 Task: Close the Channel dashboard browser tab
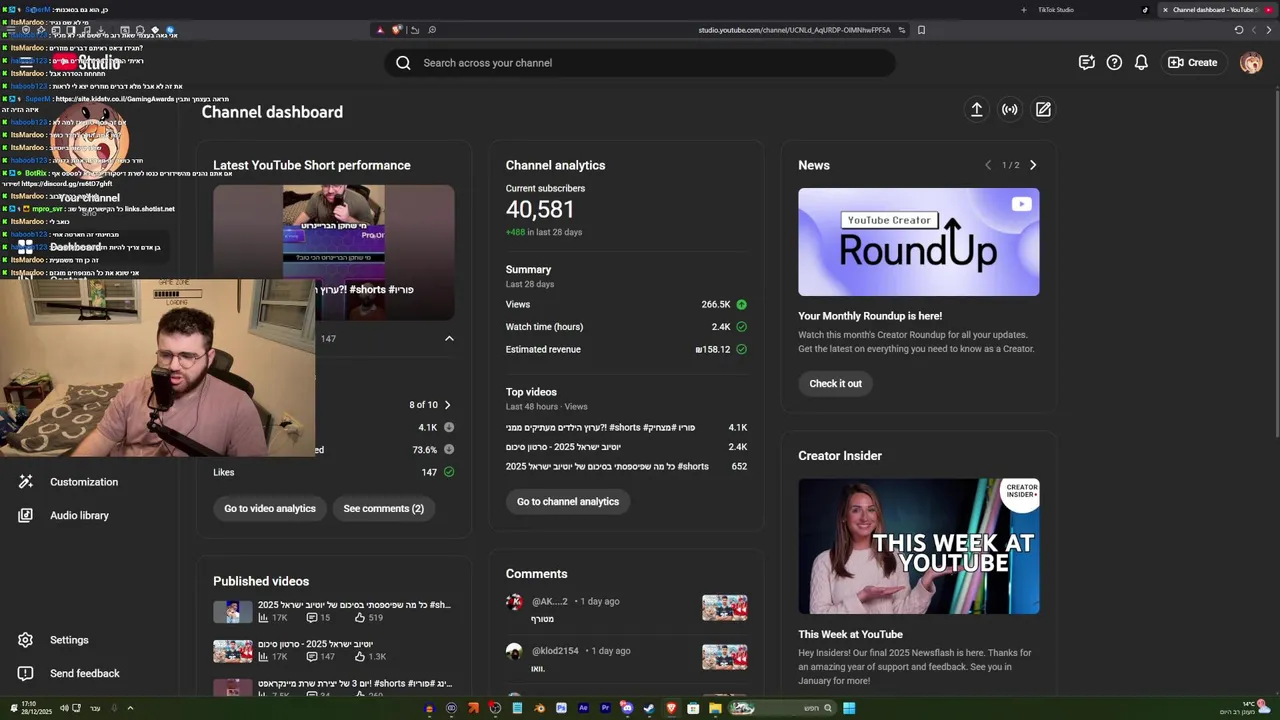click(x=1165, y=10)
